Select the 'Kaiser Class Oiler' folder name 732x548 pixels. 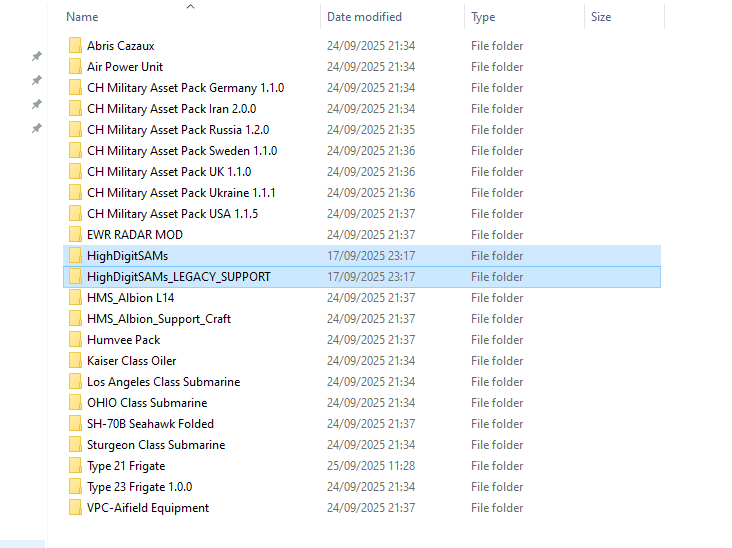click(132, 361)
